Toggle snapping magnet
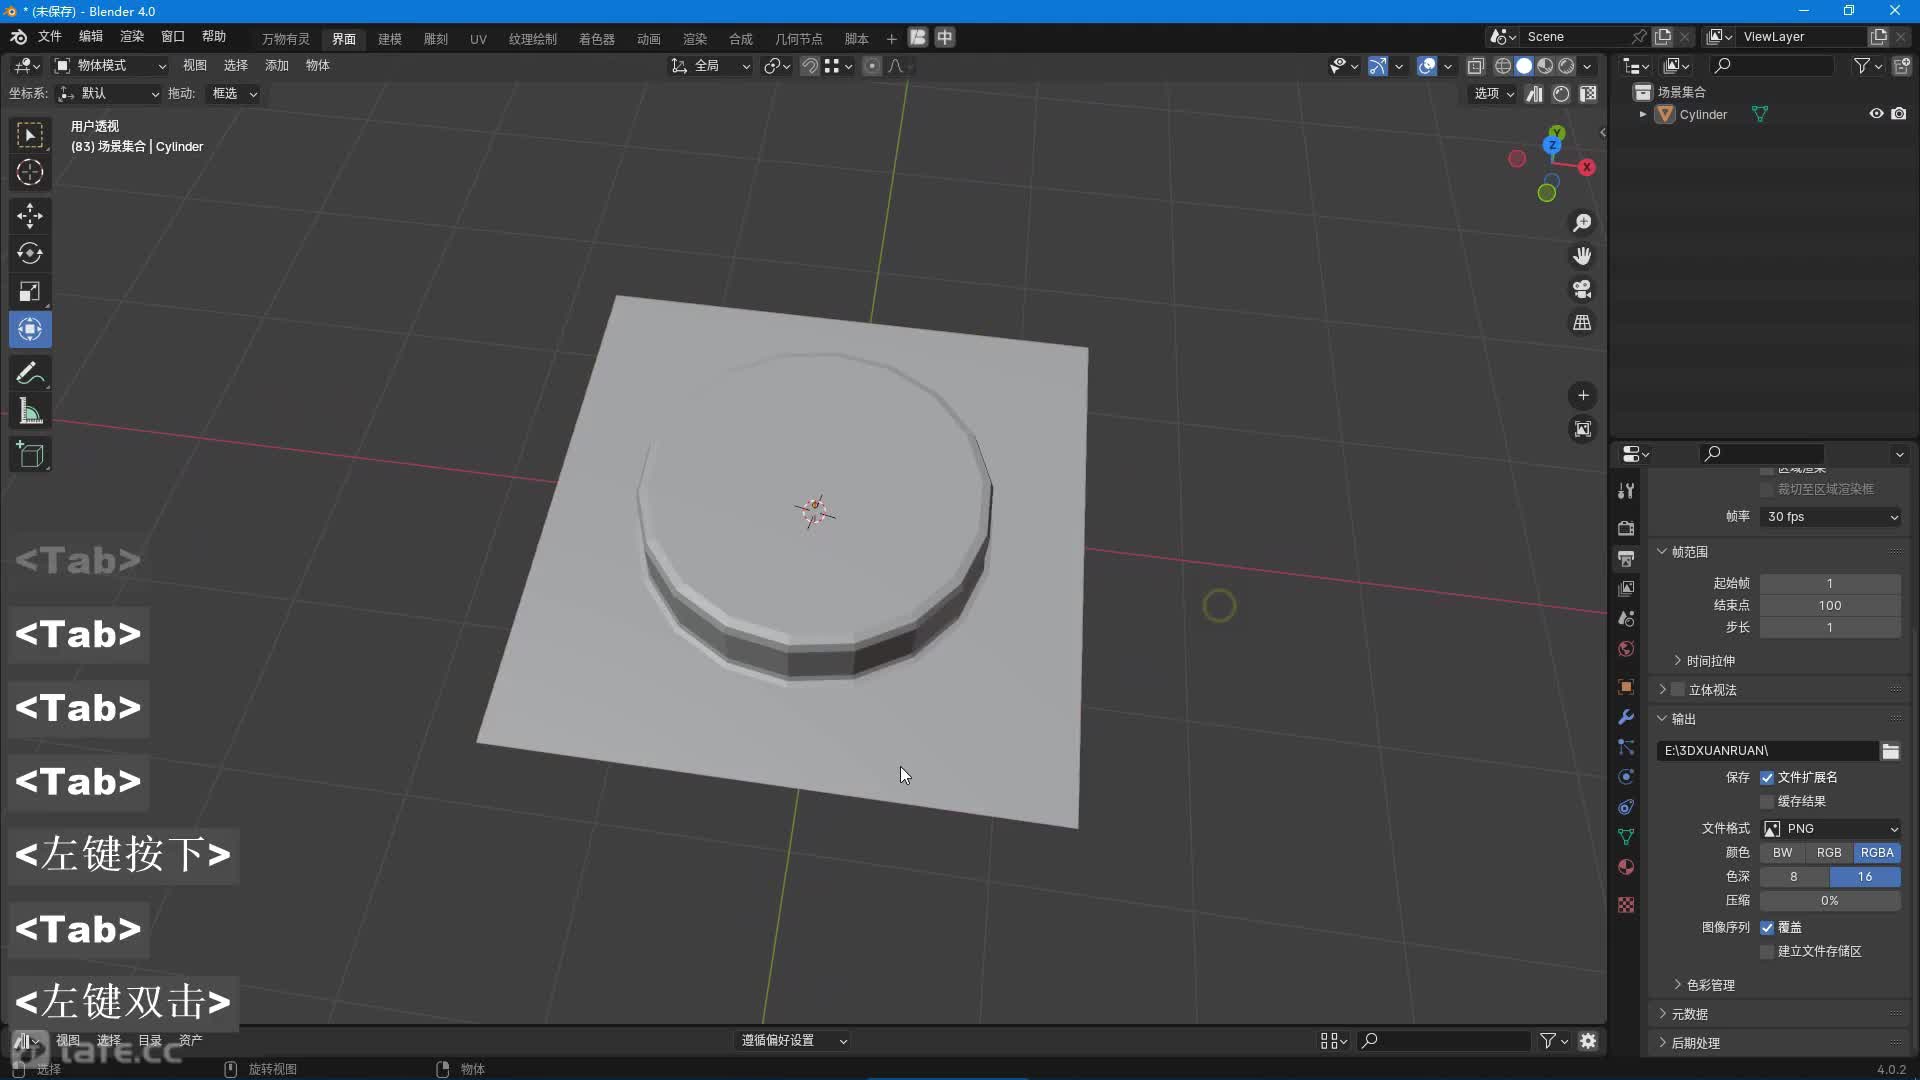The image size is (1920, 1080). point(810,66)
